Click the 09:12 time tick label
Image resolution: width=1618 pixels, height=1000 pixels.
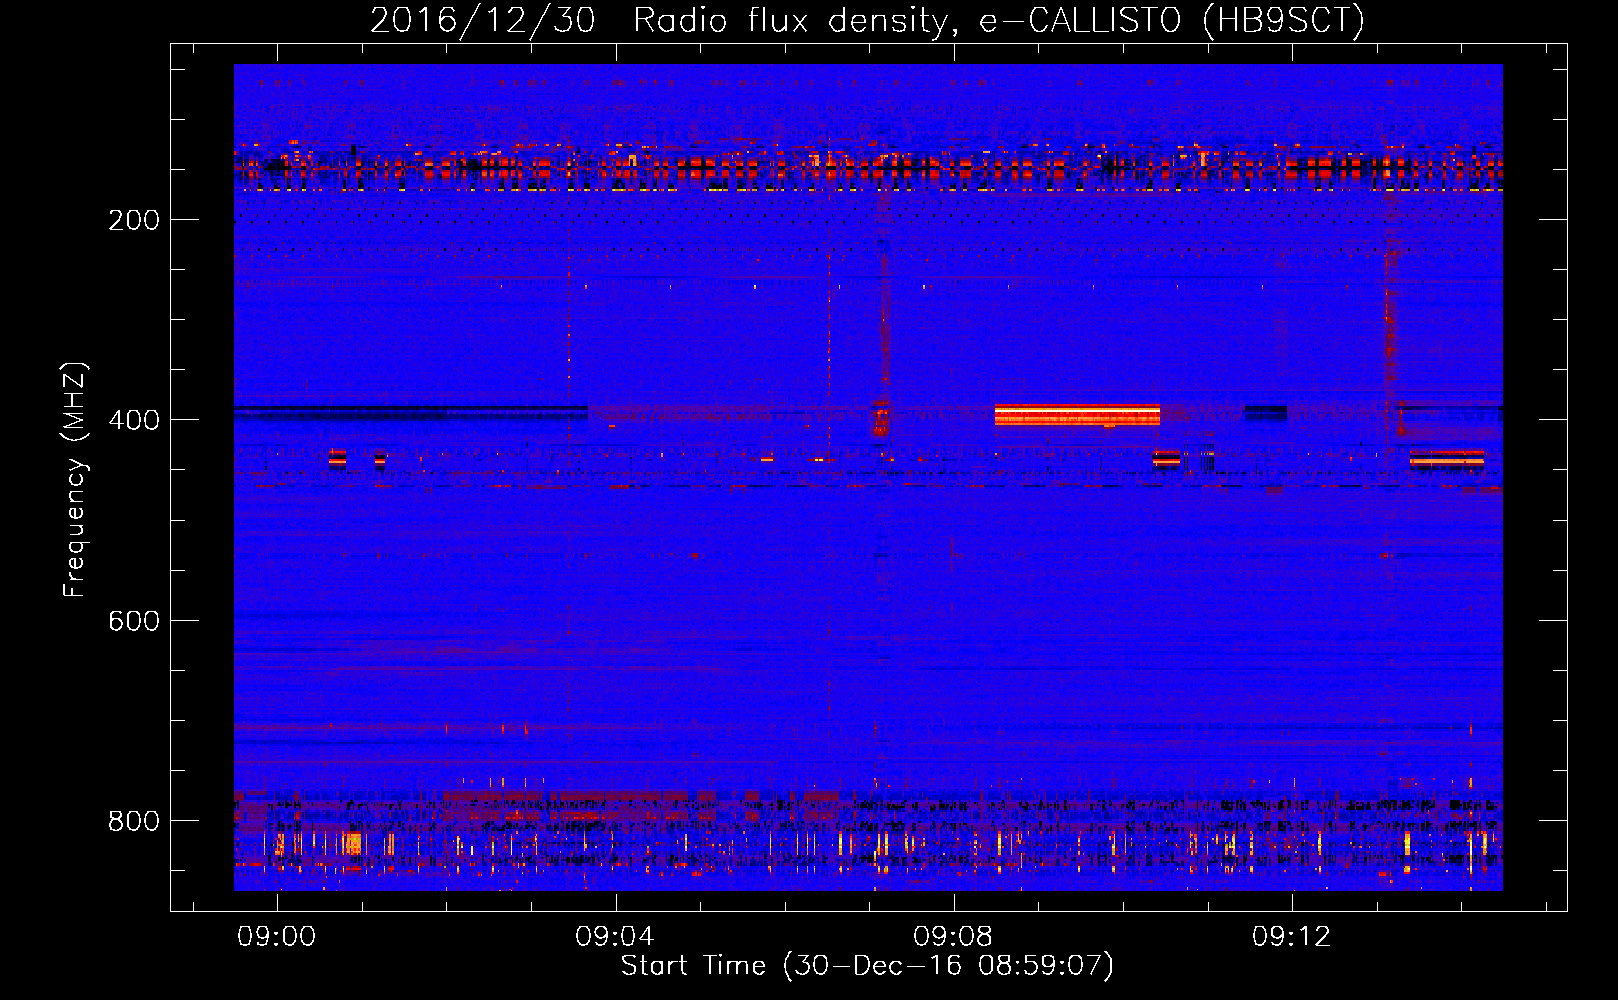coord(1292,936)
